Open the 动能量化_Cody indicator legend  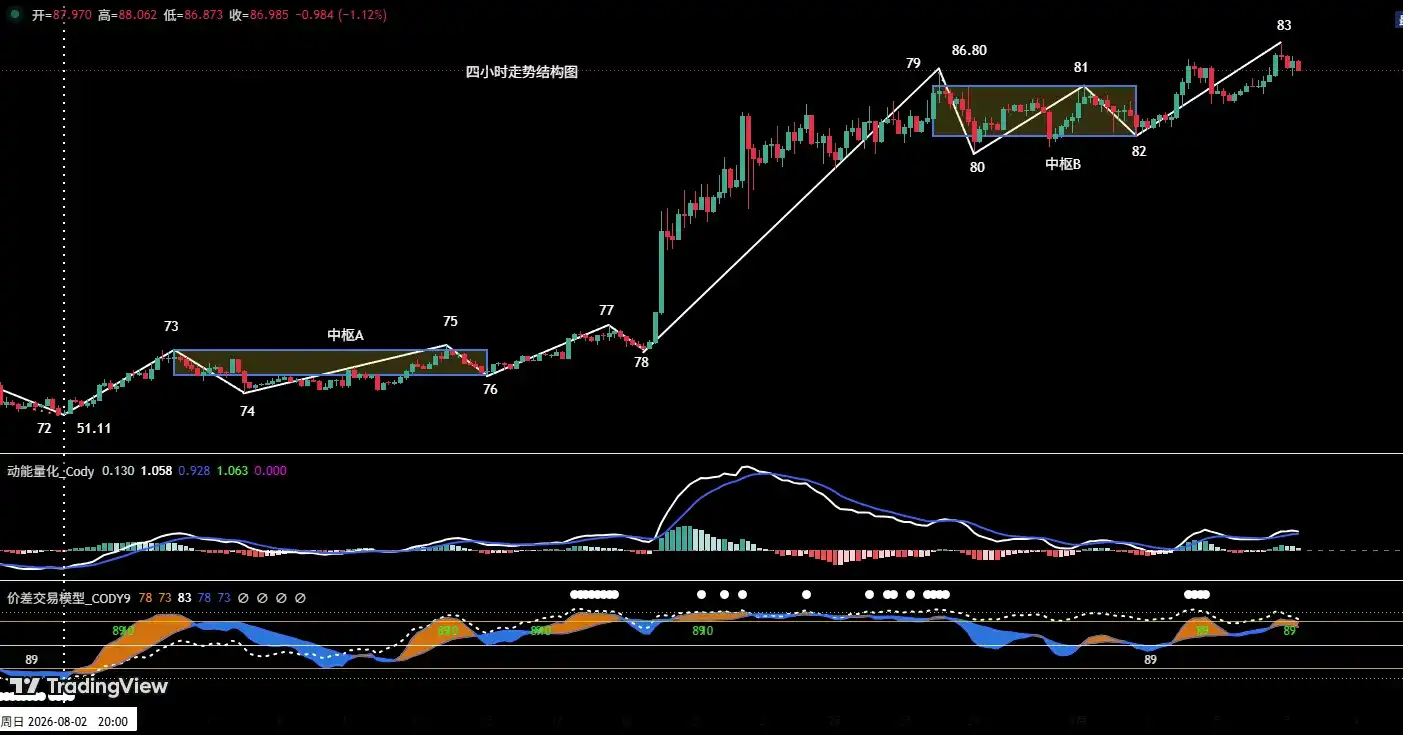click(x=51, y=471)
